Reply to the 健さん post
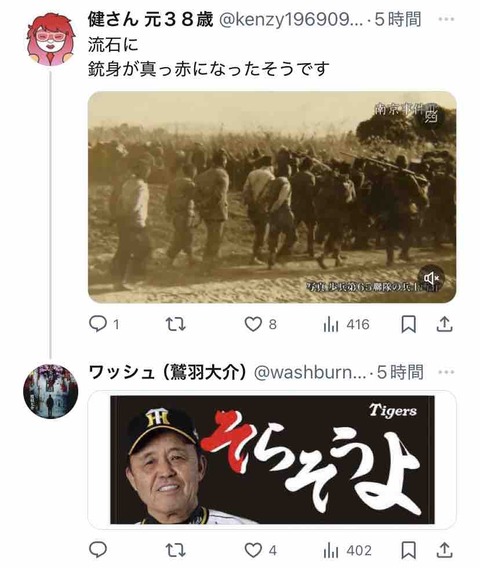The height and width of the screenshot is (568, 480). [104, 324]
